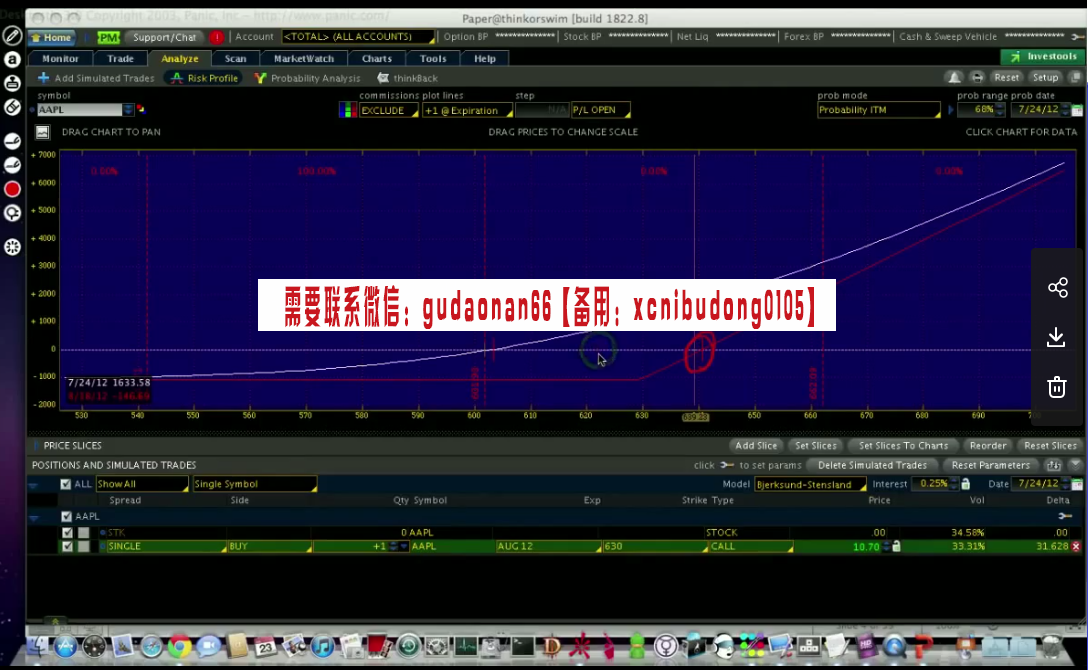Open the Support/Chat button
This screenshot has width=1088, height=670.
(164, 37)
